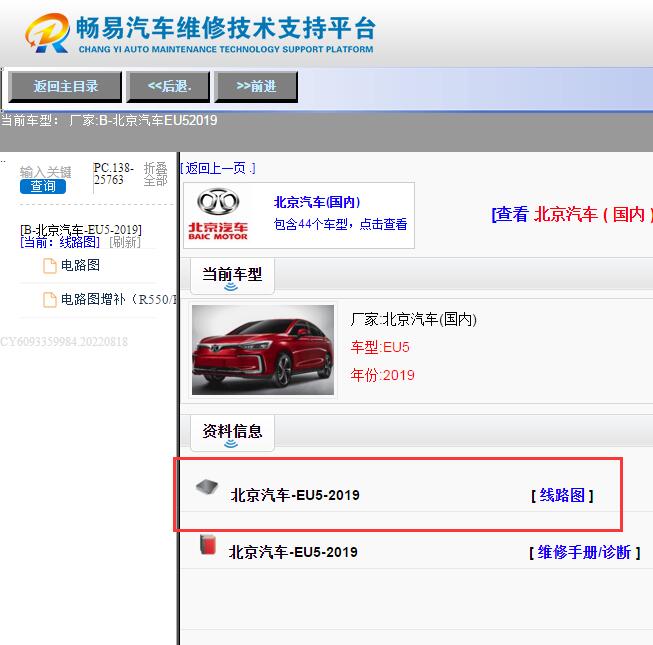Click the [当前：线路图] link in sidebar
The image size is (653, 645).
point(60,242)
